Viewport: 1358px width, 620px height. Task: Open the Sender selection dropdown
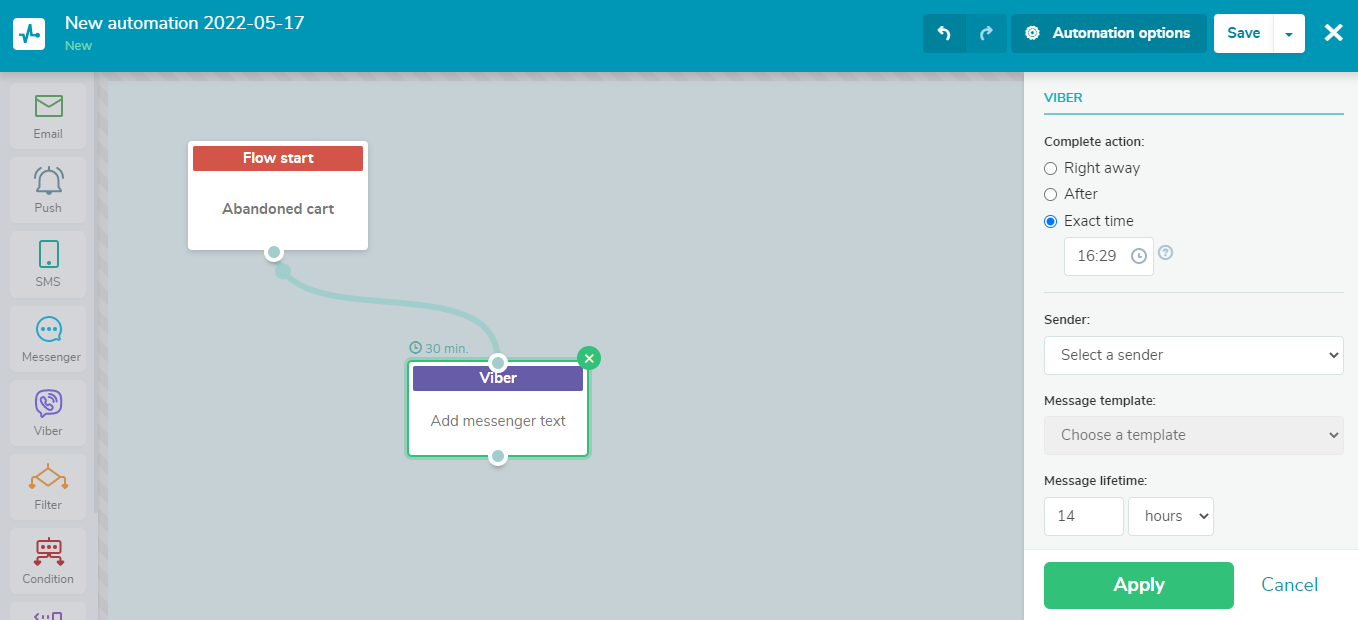pyautogui.click(x=1193, y=355)
